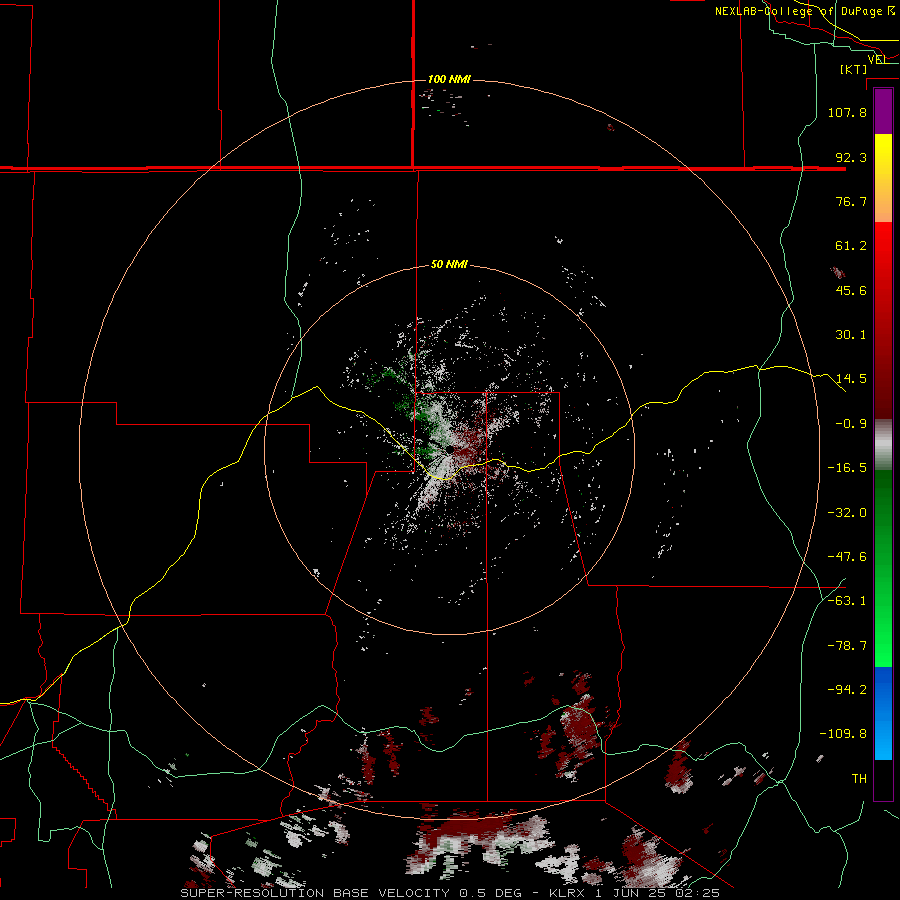
Task: Click the -94.2 velocity scale value
Action: point(847,689)
